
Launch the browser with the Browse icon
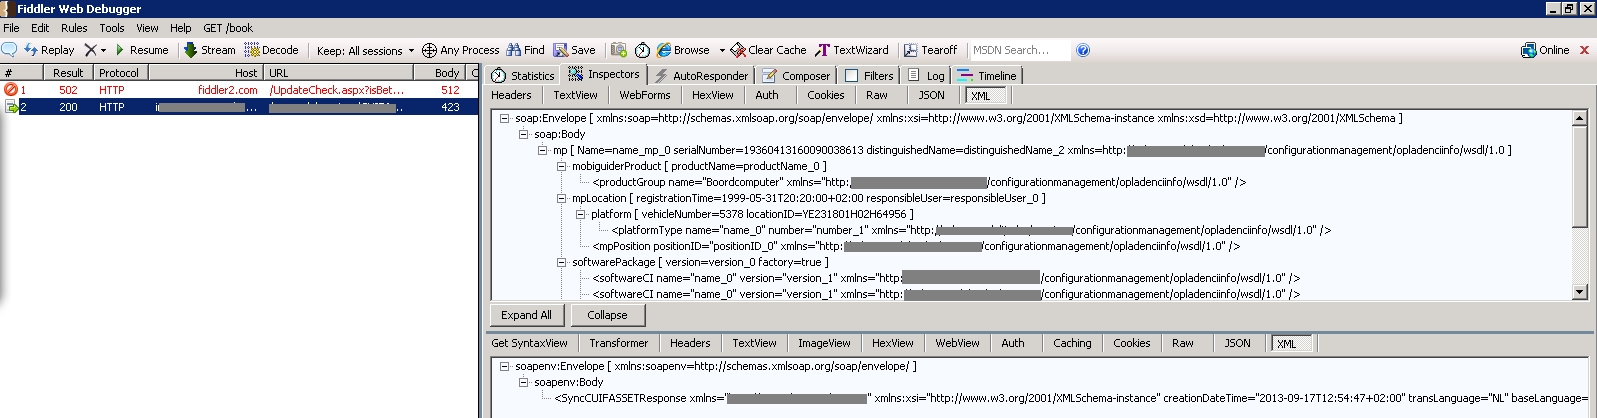[664, 50]
